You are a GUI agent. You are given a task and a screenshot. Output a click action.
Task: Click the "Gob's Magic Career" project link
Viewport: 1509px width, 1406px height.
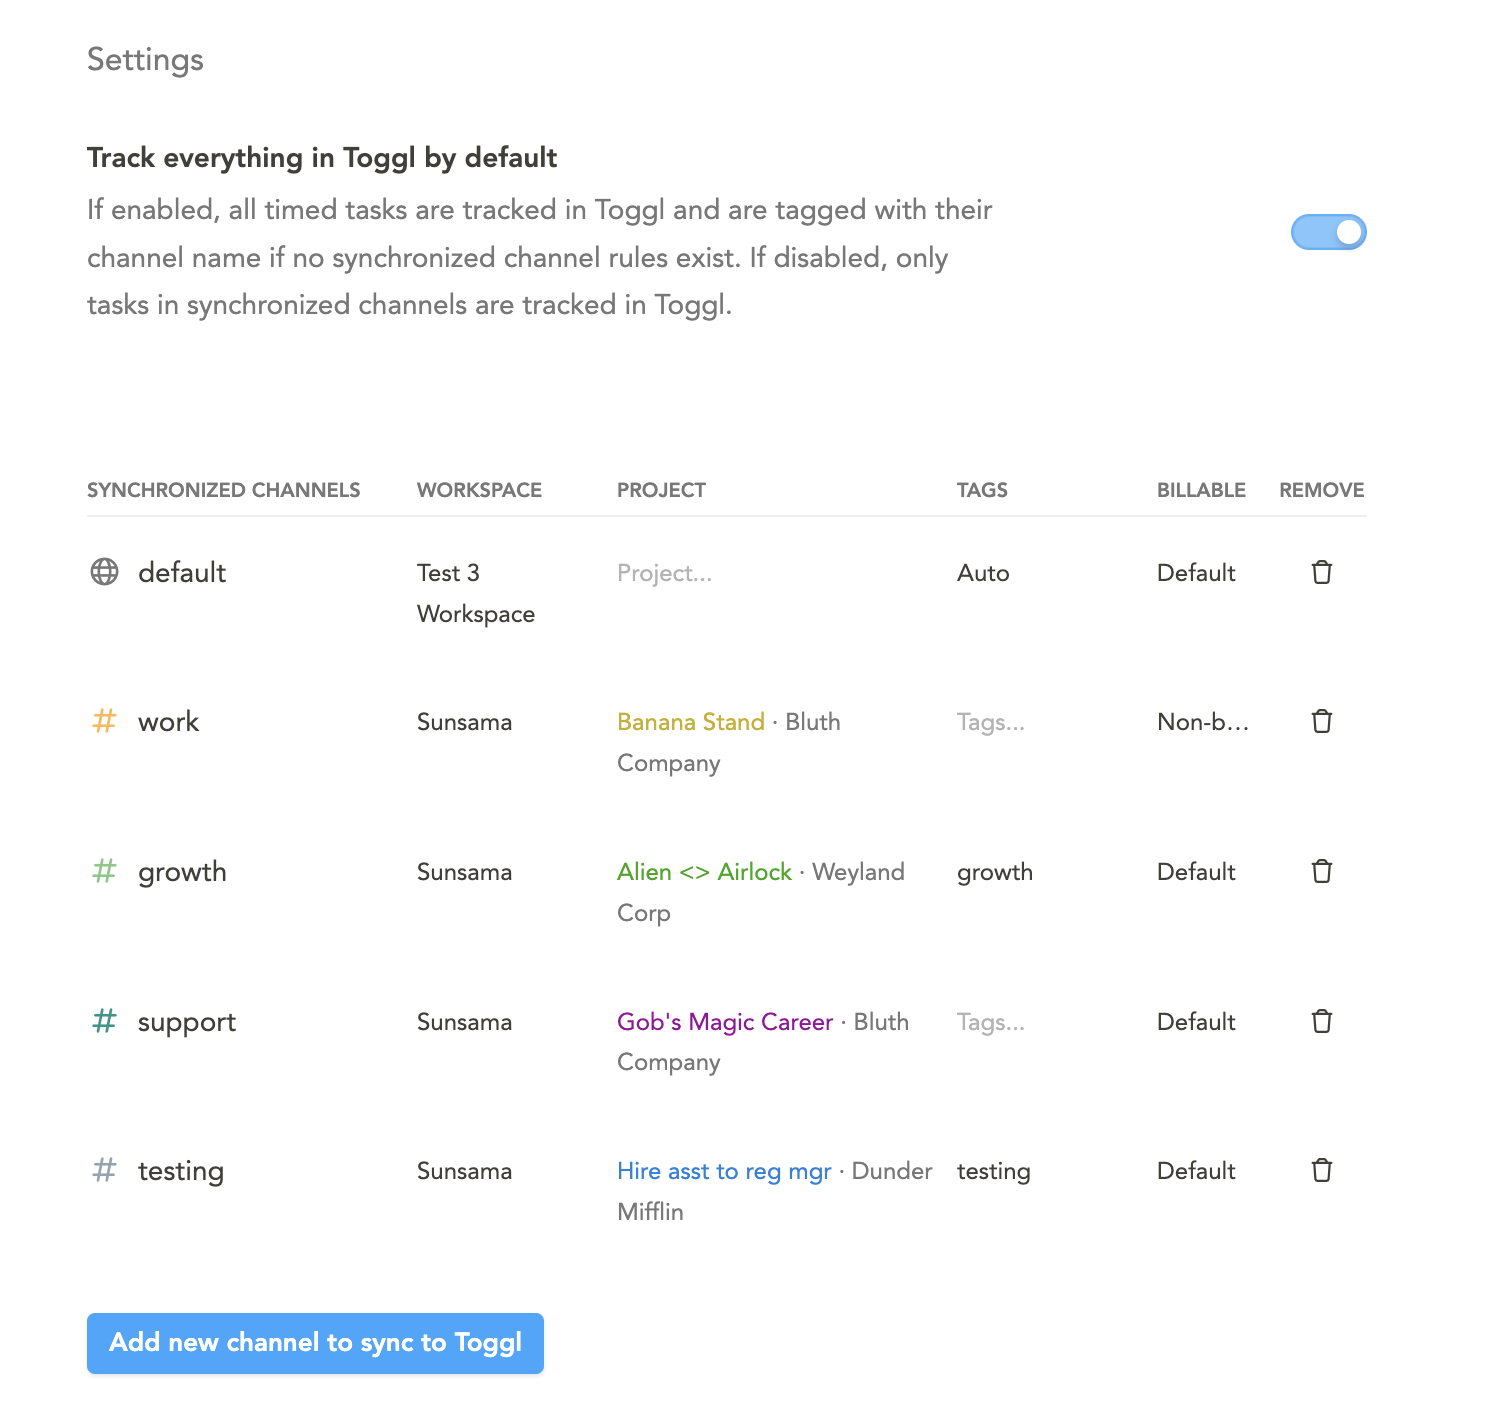click(725, 1021)
